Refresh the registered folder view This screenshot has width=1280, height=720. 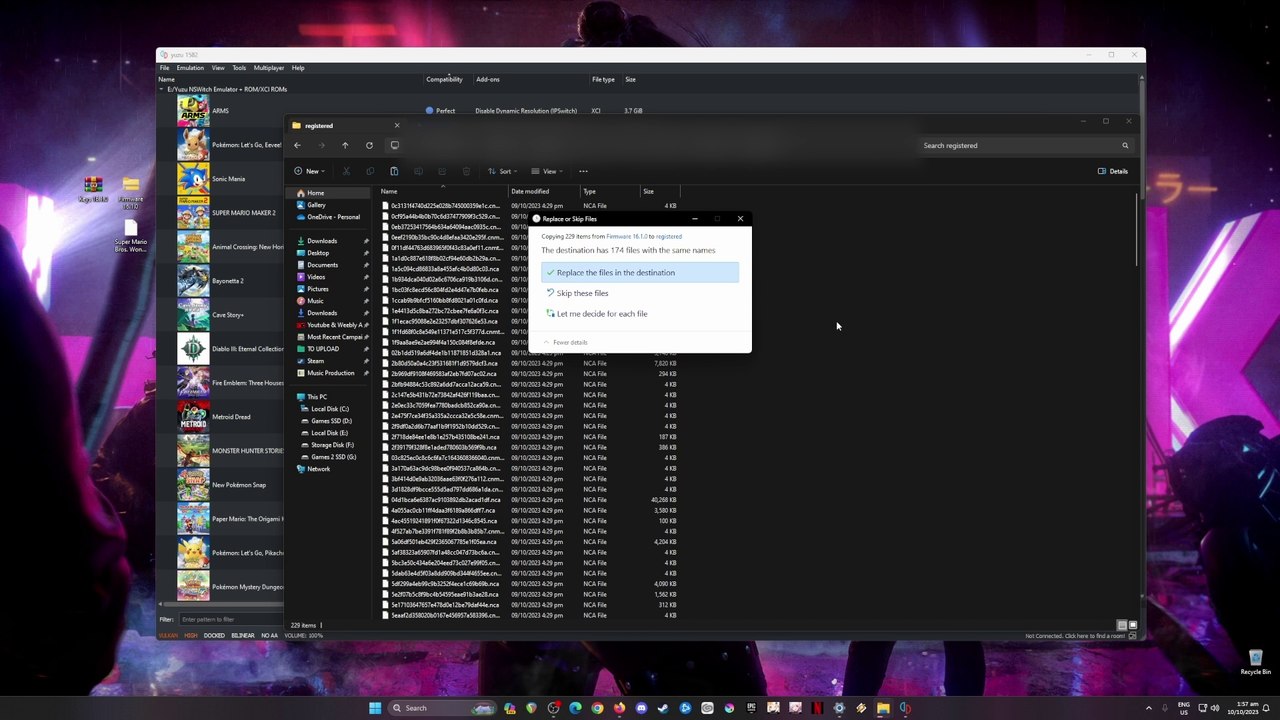(x=369, y=145)
